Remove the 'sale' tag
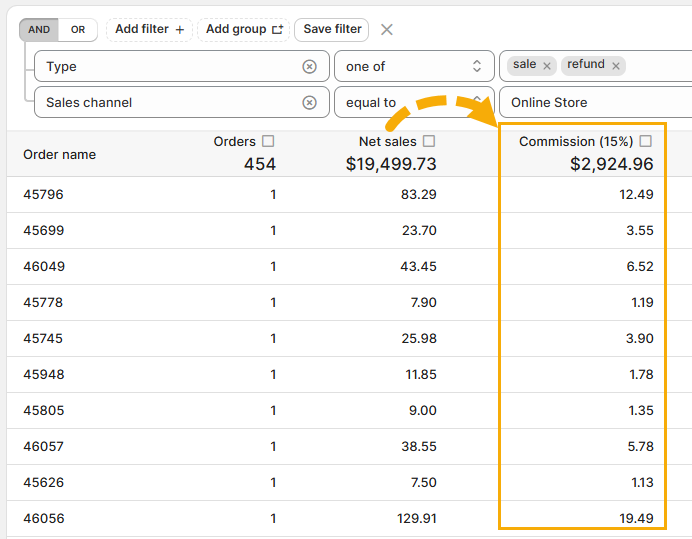The image size is (692, 539). pyautogui.click(x=548, y=66)
